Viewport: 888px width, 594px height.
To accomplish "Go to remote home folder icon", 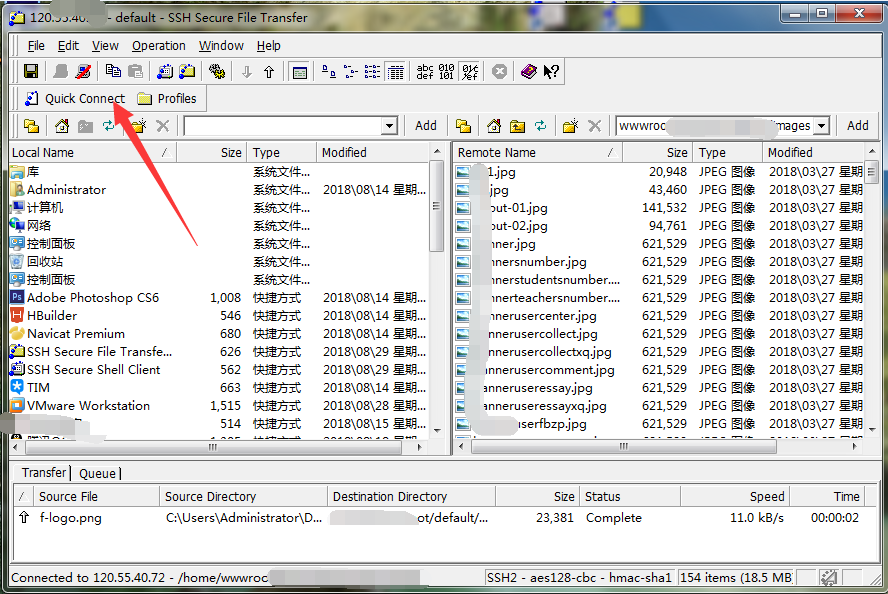I will [494, 126].
